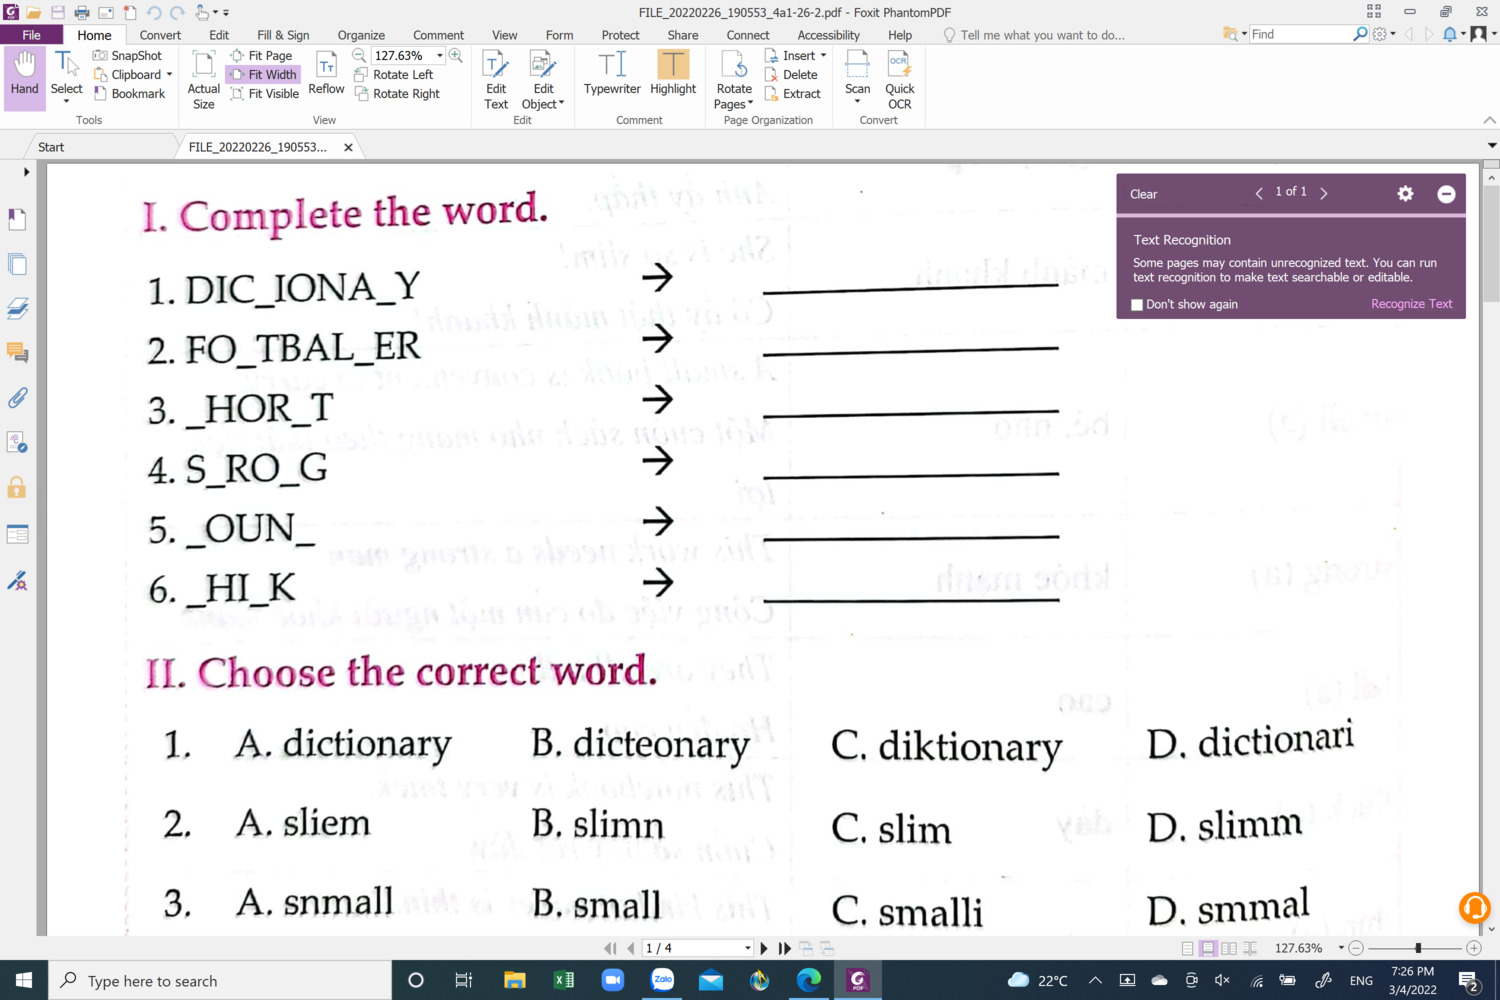Image resolution: width=1500 pixels, height=1000 pixels.
Task: Expand the left navigation panel arrow
Action: click(x=26, y=172)
